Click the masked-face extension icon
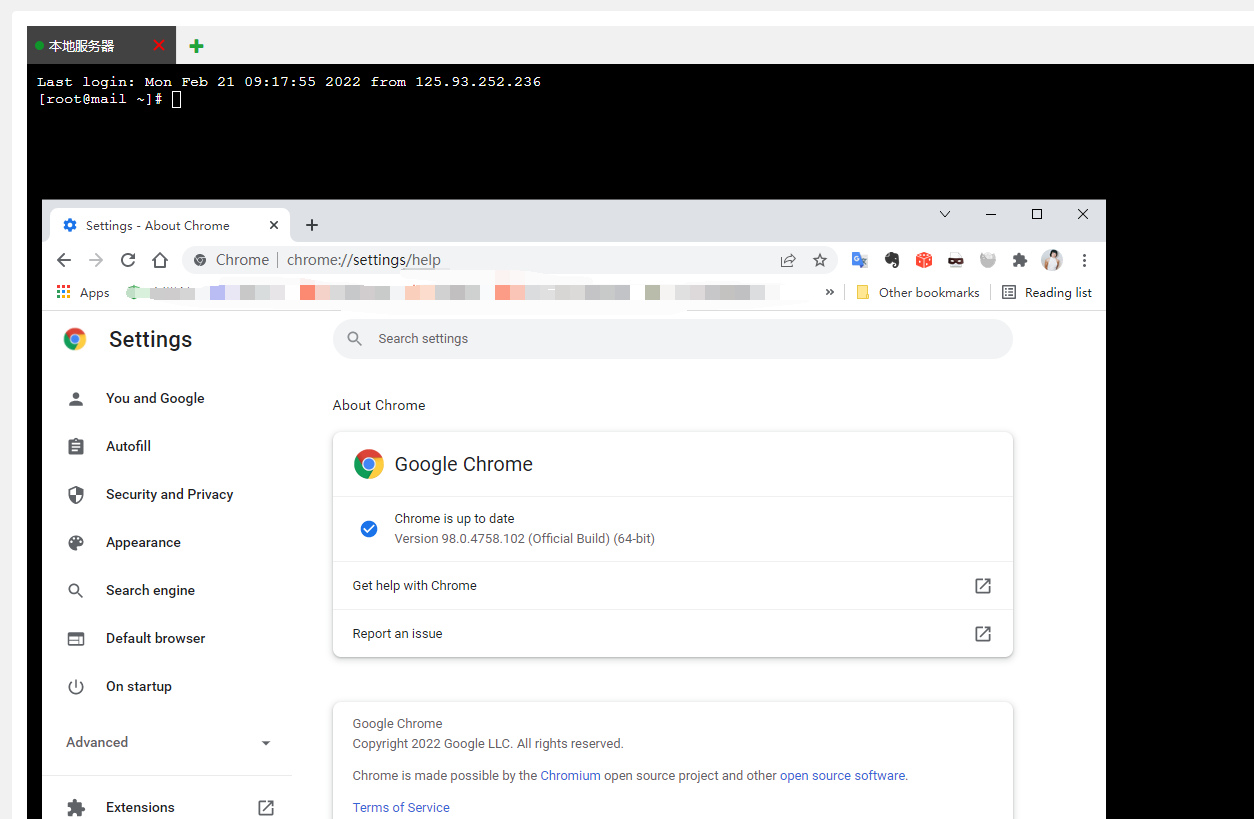Screen dimensions: 1254x819 pos(956,260)
